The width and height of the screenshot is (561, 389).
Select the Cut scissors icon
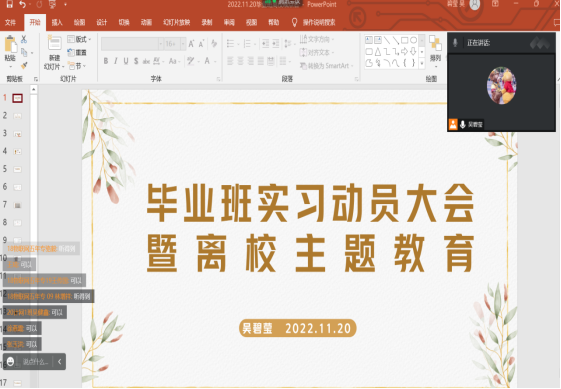point(24,39)
